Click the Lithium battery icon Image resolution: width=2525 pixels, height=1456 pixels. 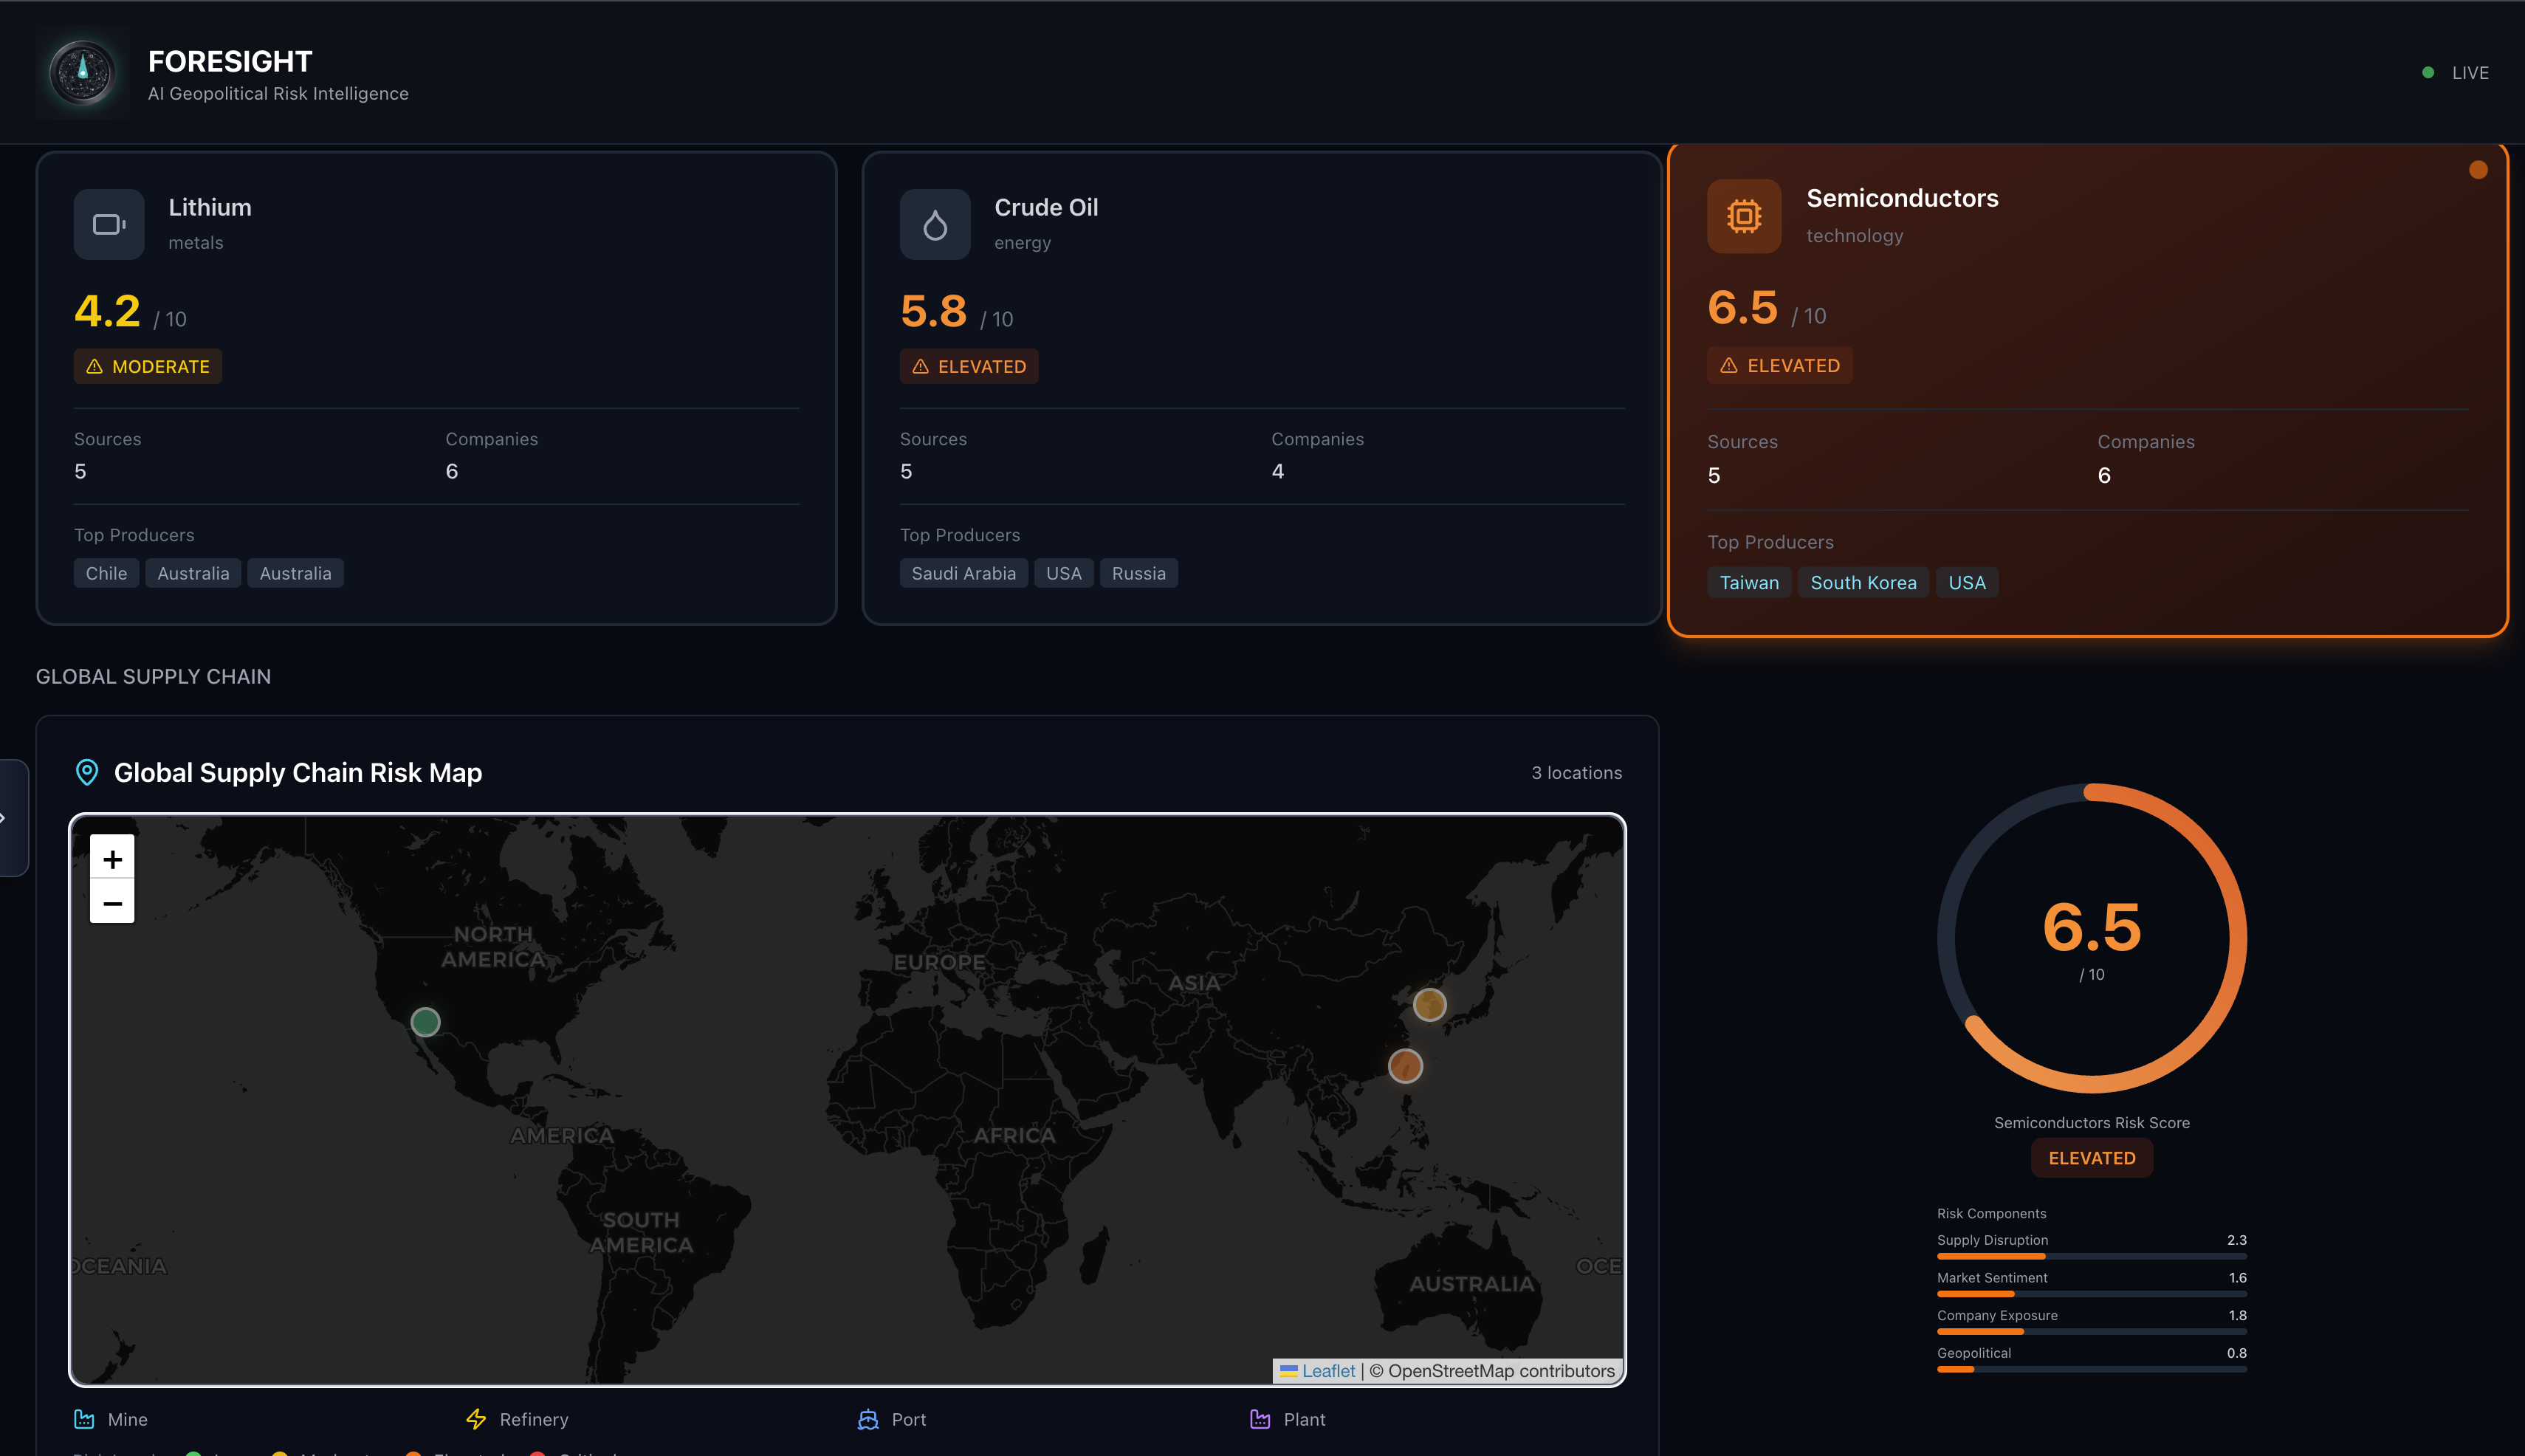click(x=109, y=225)
